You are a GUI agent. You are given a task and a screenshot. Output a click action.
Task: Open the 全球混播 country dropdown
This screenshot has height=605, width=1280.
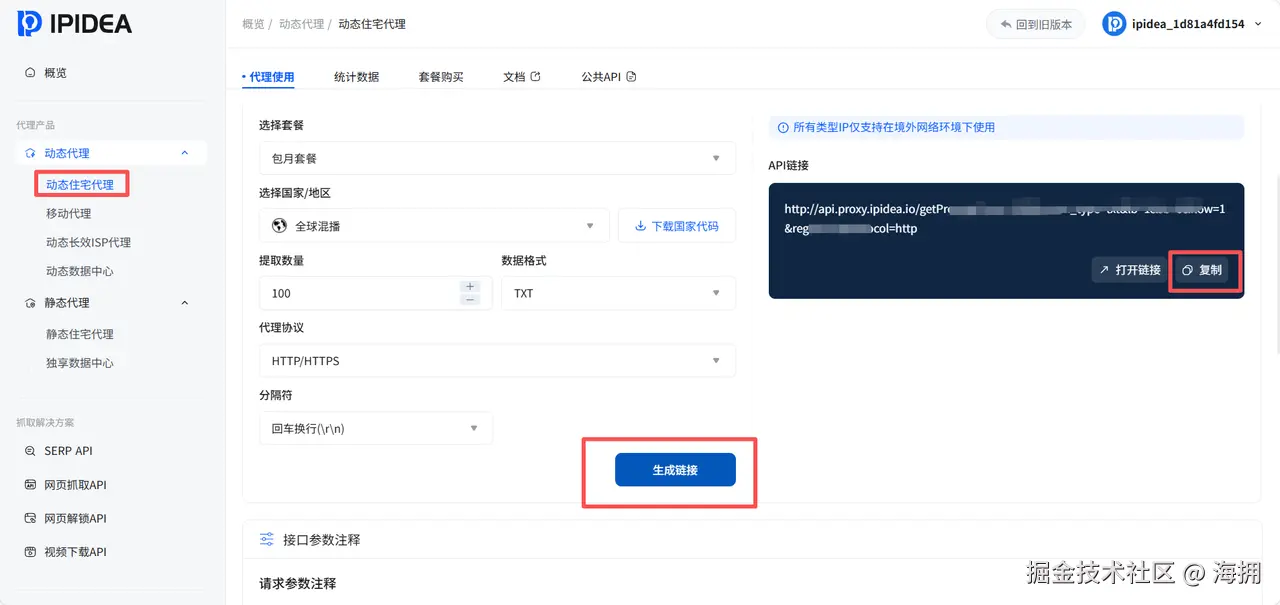pyautogui.click(x=434, y=226)
